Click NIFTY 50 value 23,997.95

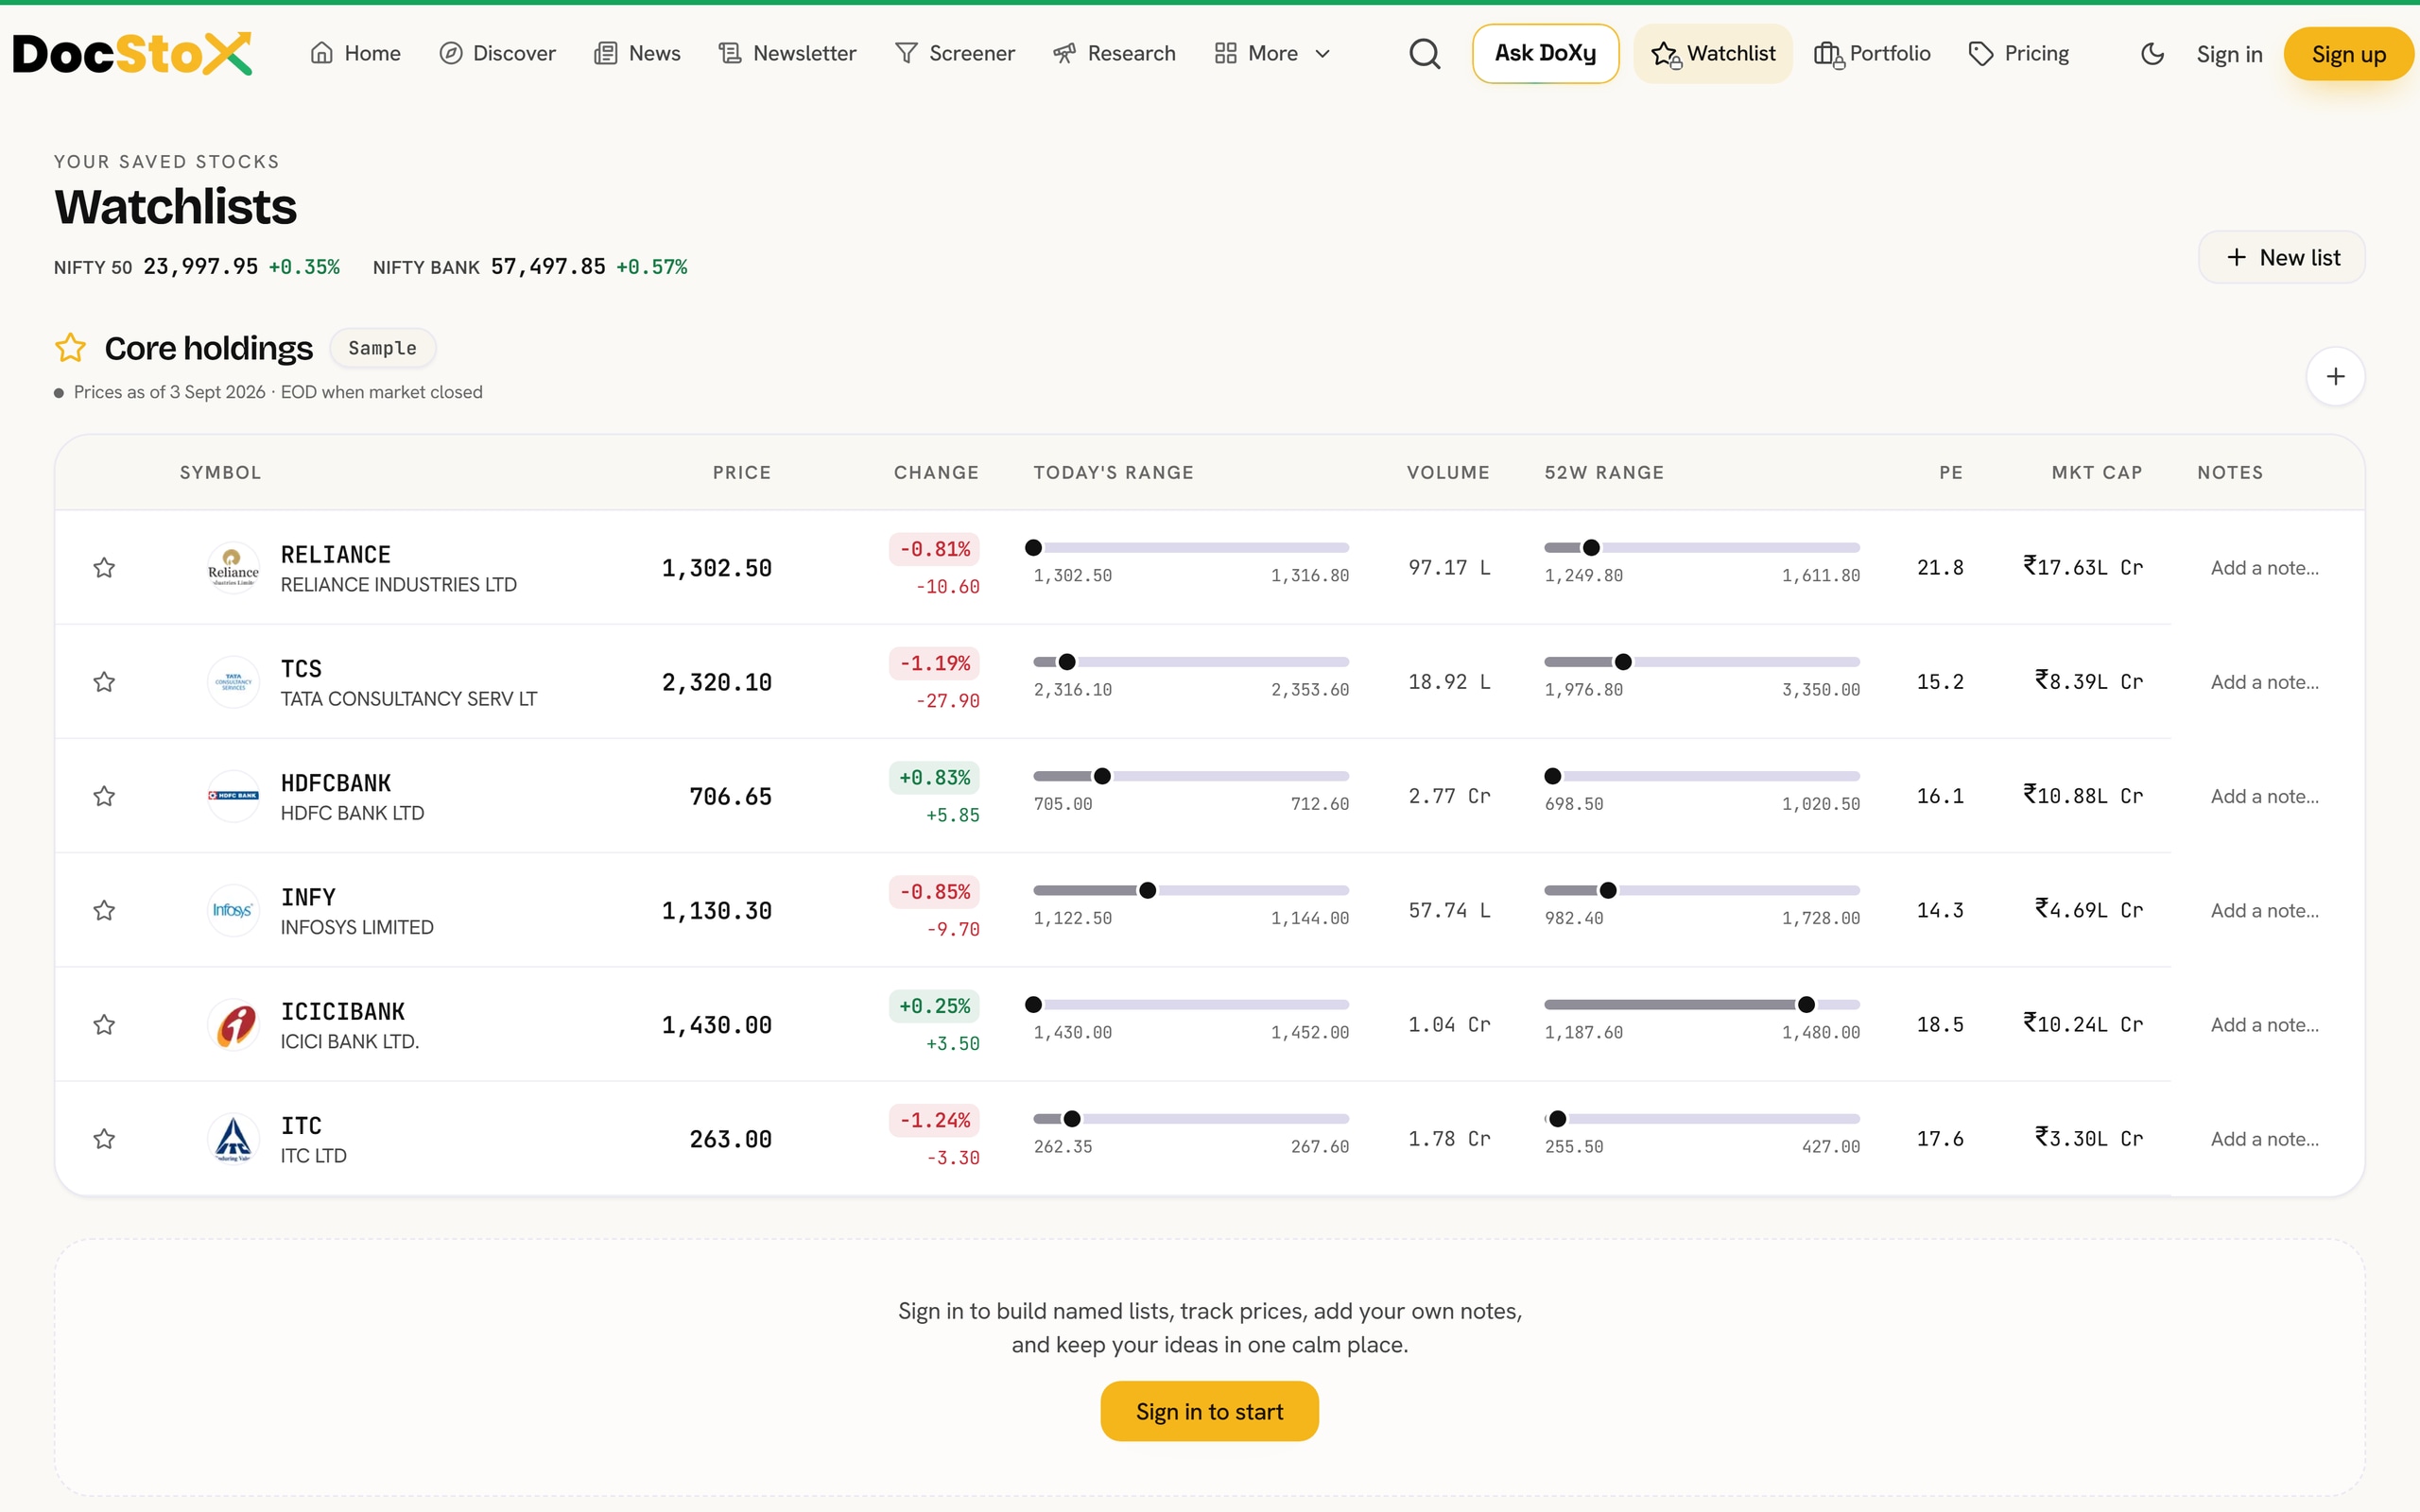200,267
